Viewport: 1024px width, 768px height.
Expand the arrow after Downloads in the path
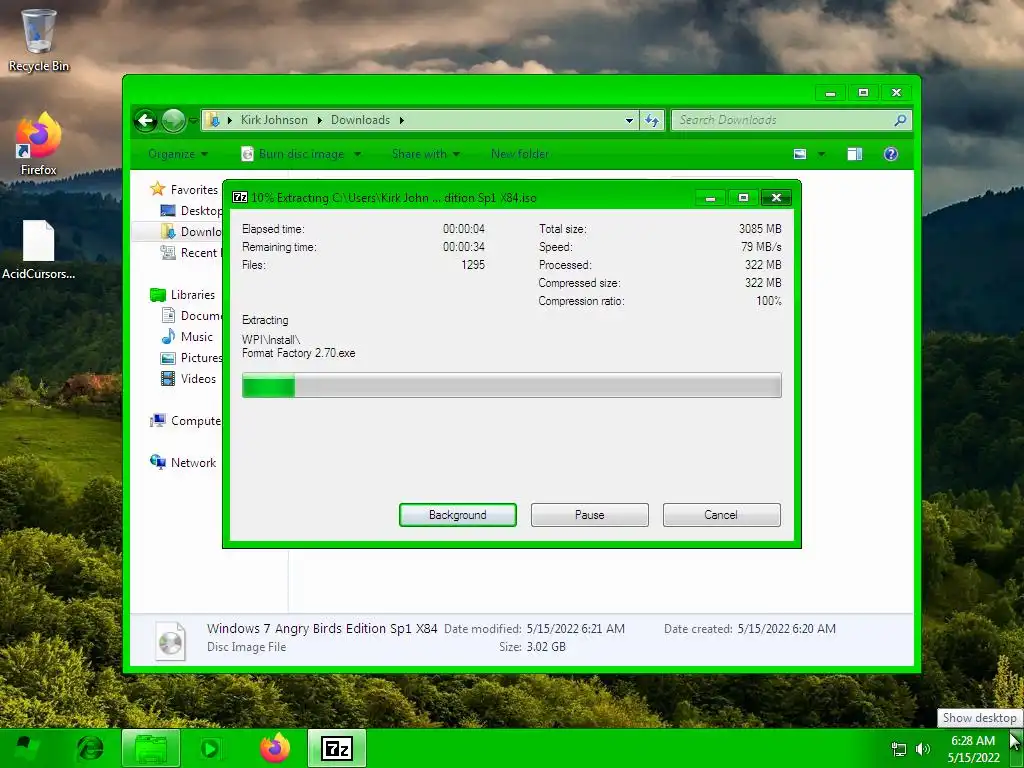(x=402, y=120)
